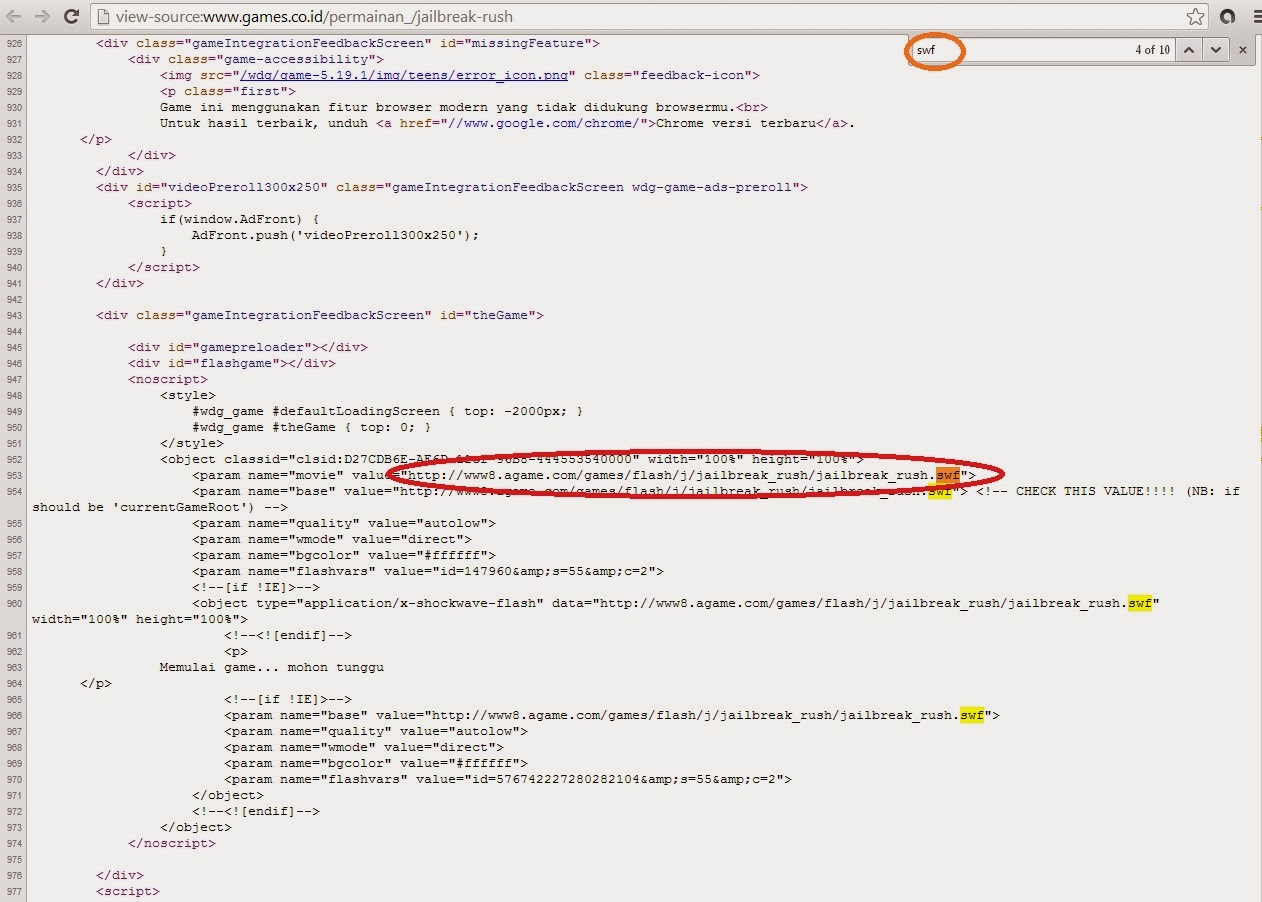This screenshot has width=1262, height=902.
Task: Click the value "#ffffff" on line 957
Action: coord(451,555)
